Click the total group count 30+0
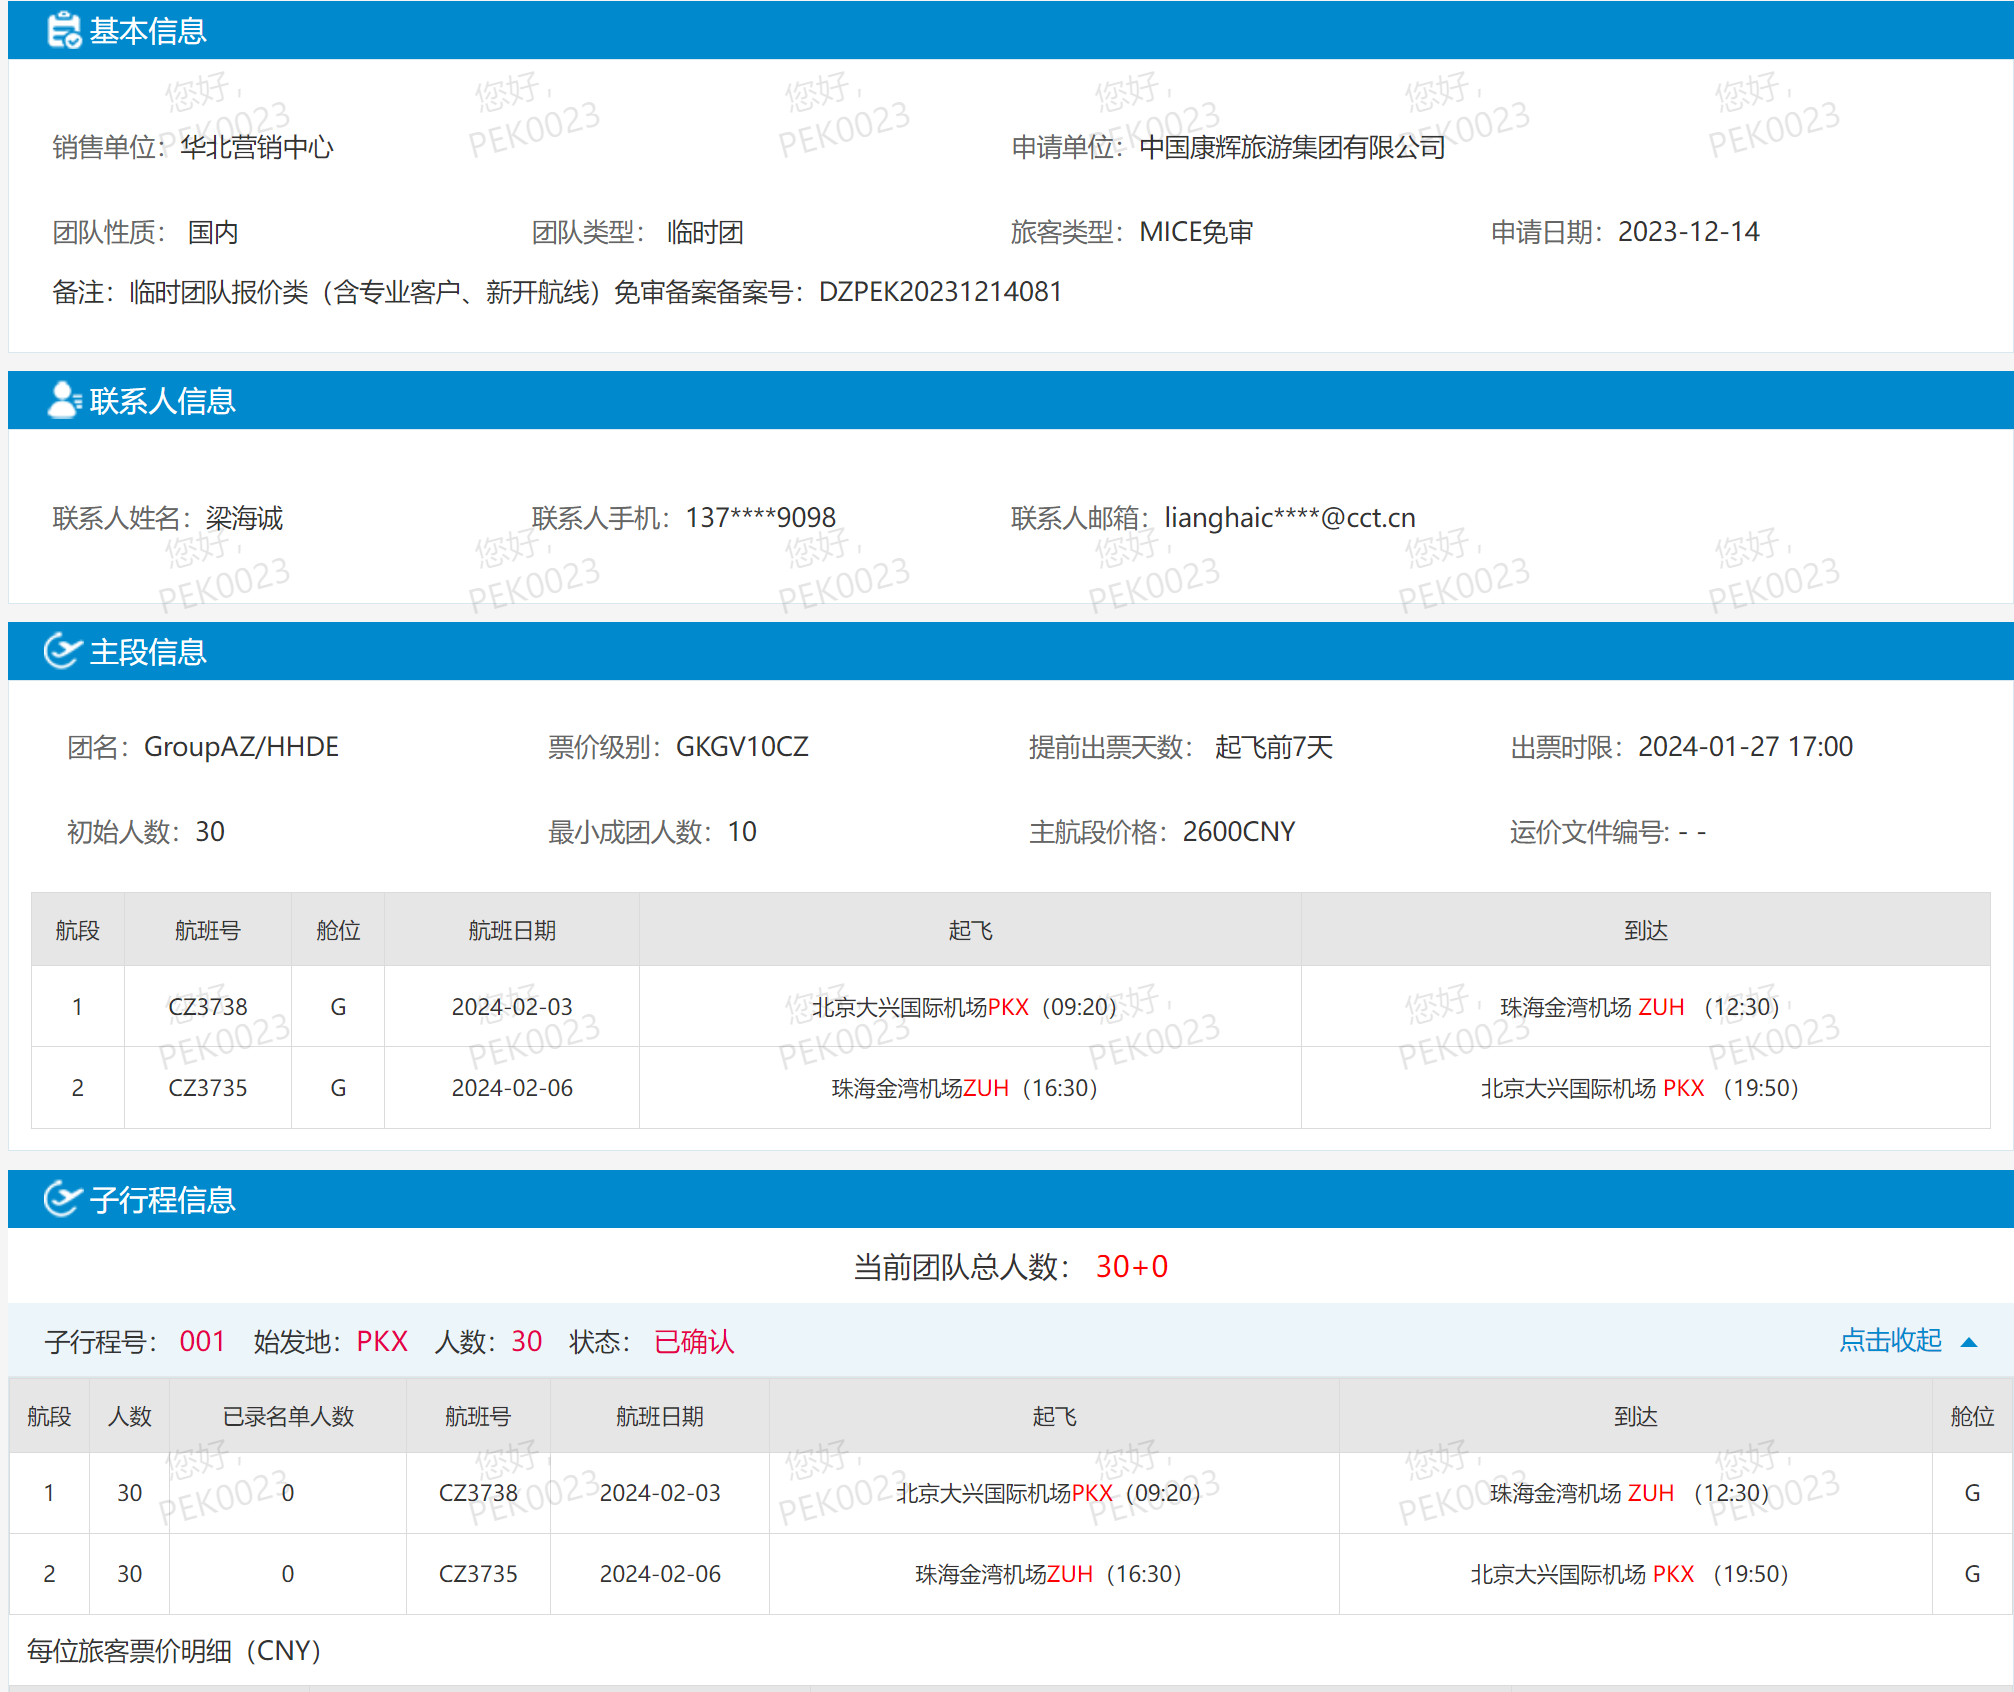Screen dimensions: 2014x1692 click(1131, 1267)
